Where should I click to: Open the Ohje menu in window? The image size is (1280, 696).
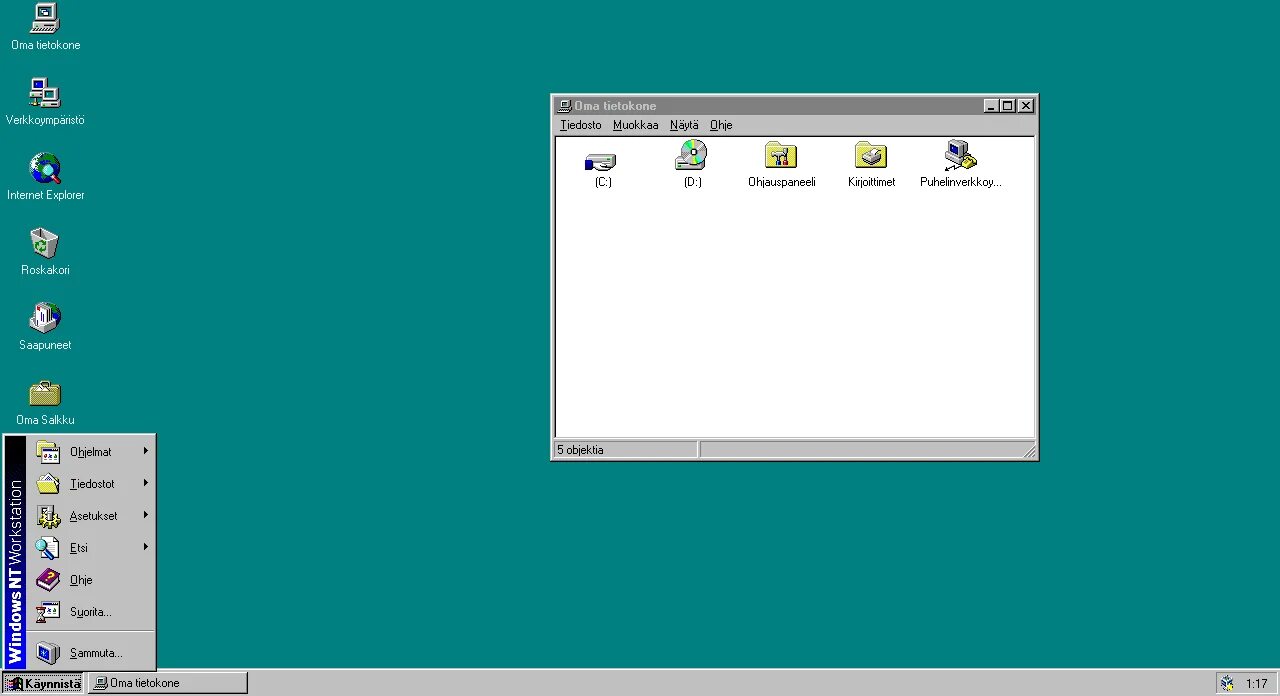coord(721,125)
